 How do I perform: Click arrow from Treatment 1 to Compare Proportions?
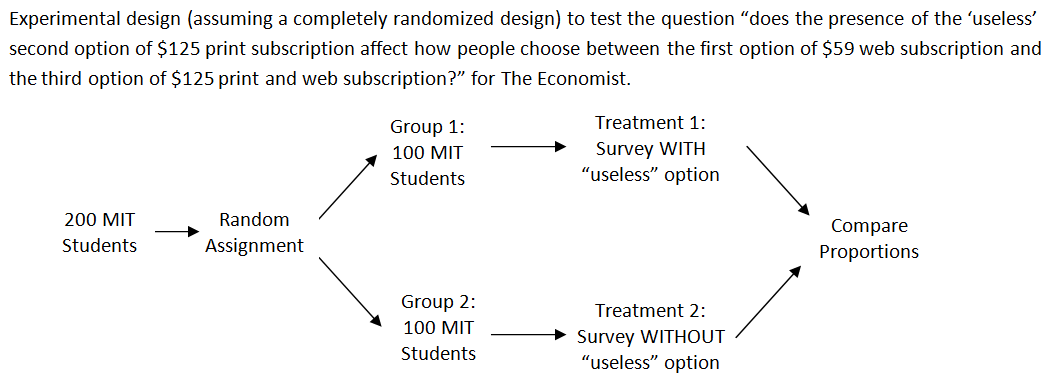[x=778, y=179]
